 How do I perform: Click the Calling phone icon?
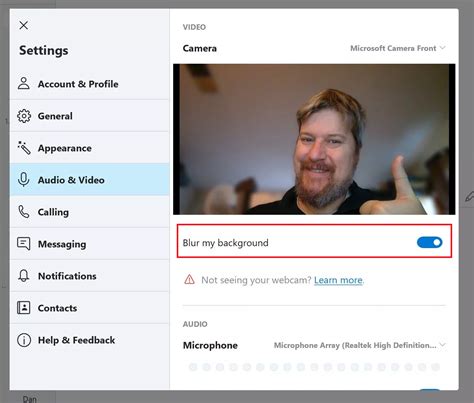pos(24,212)
